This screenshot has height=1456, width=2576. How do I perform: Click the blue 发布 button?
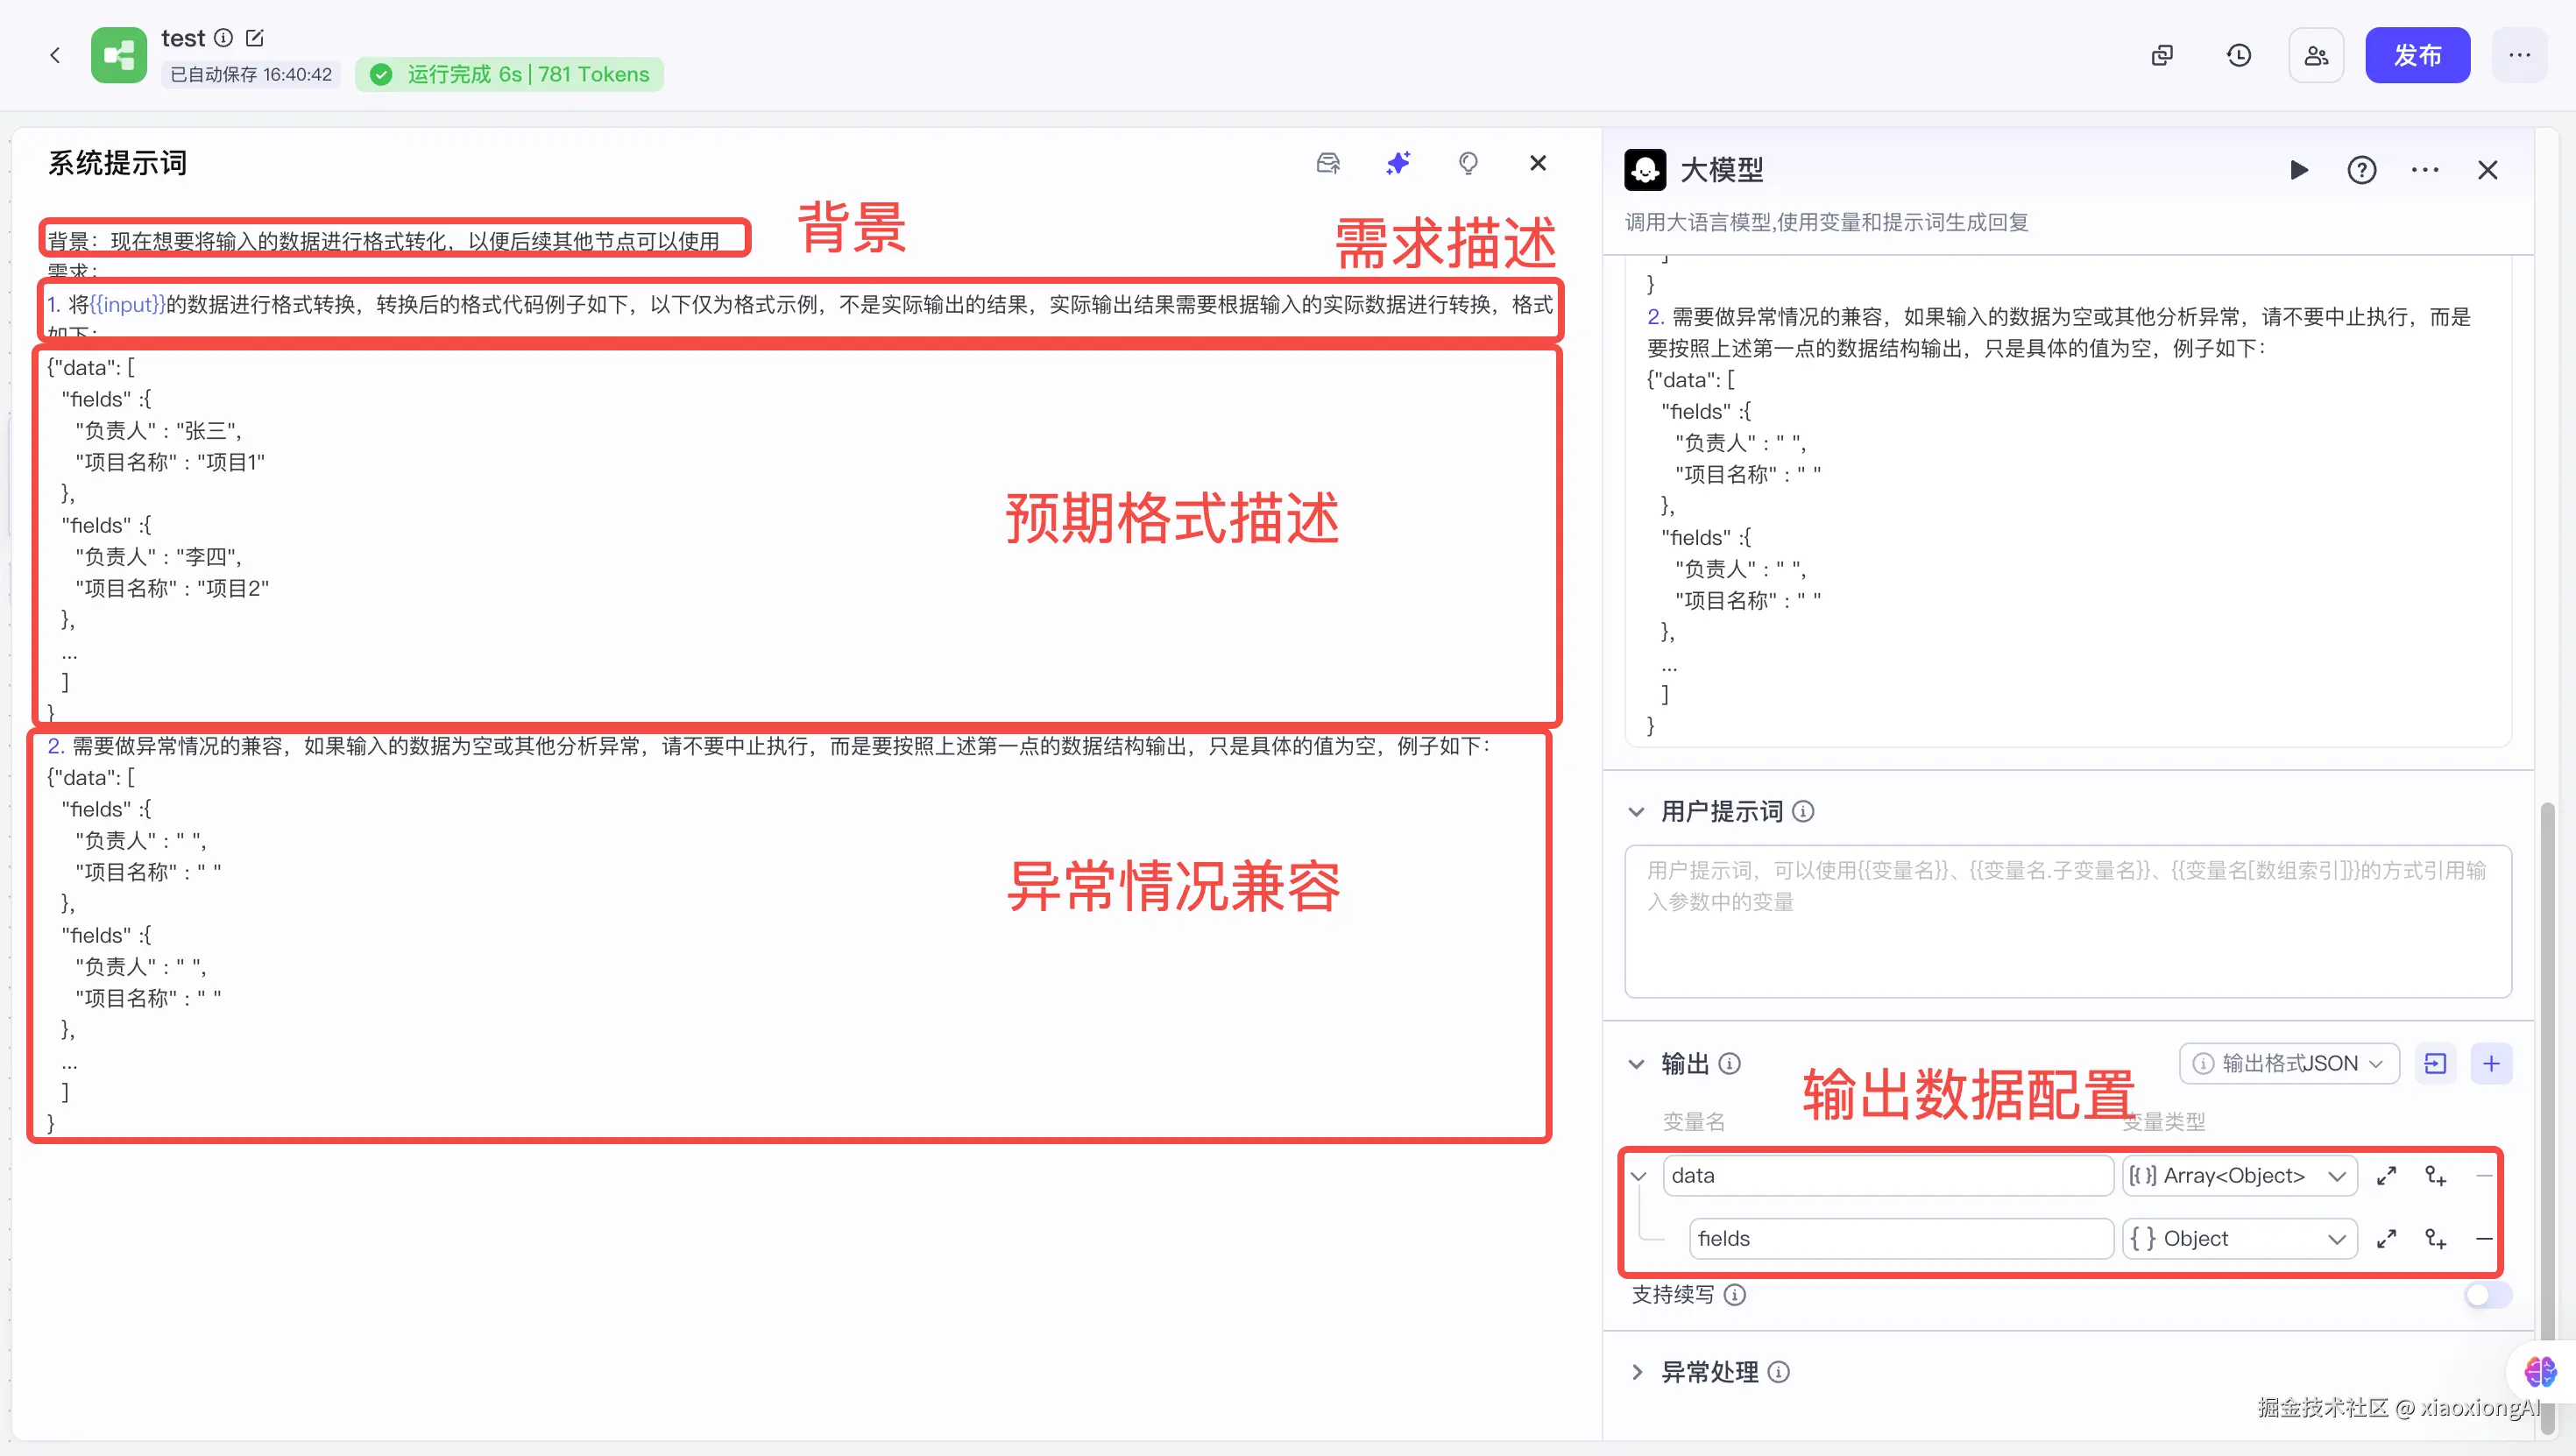point(2417,55)
